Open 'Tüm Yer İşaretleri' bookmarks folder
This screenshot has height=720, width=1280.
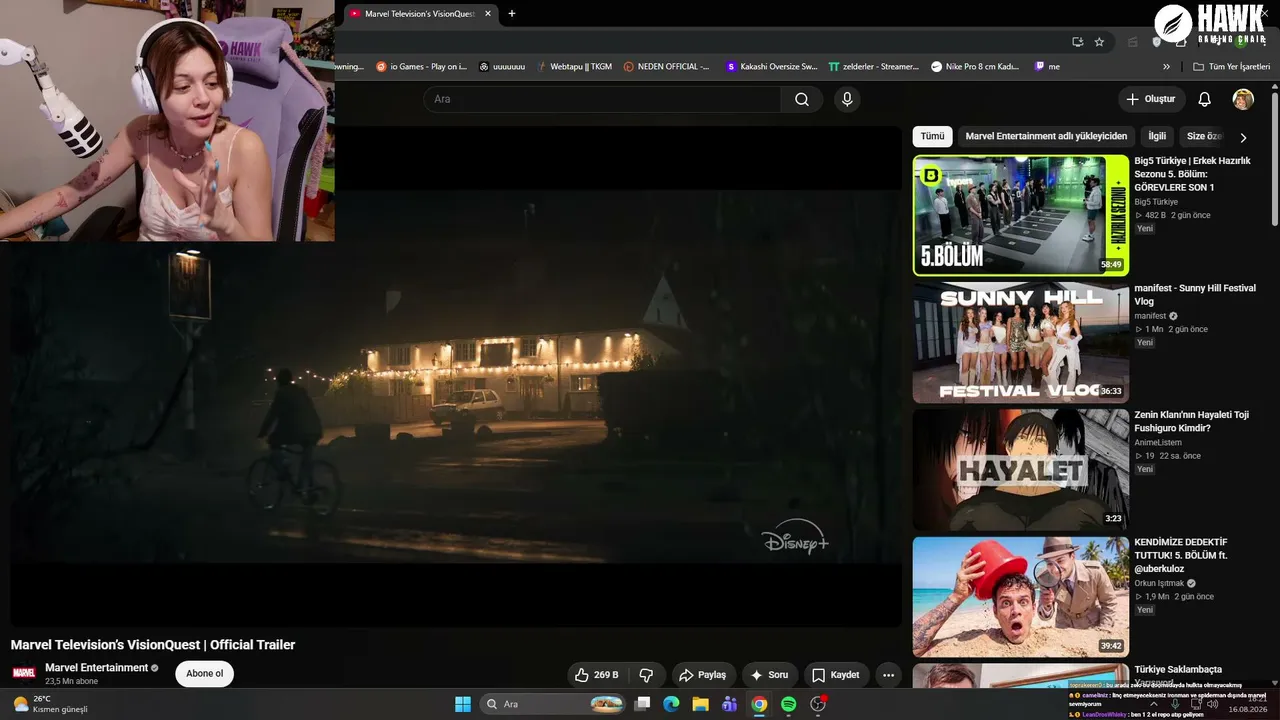(x=1231, y=67)
